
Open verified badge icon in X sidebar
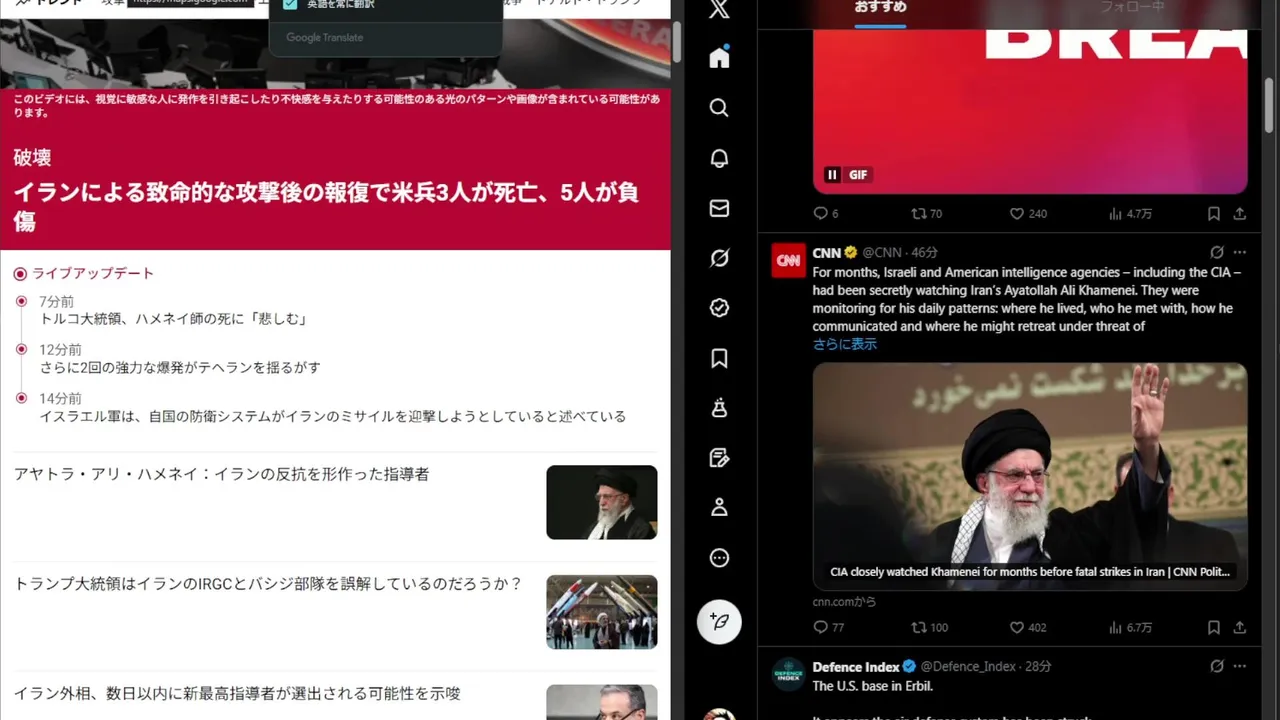719,308
